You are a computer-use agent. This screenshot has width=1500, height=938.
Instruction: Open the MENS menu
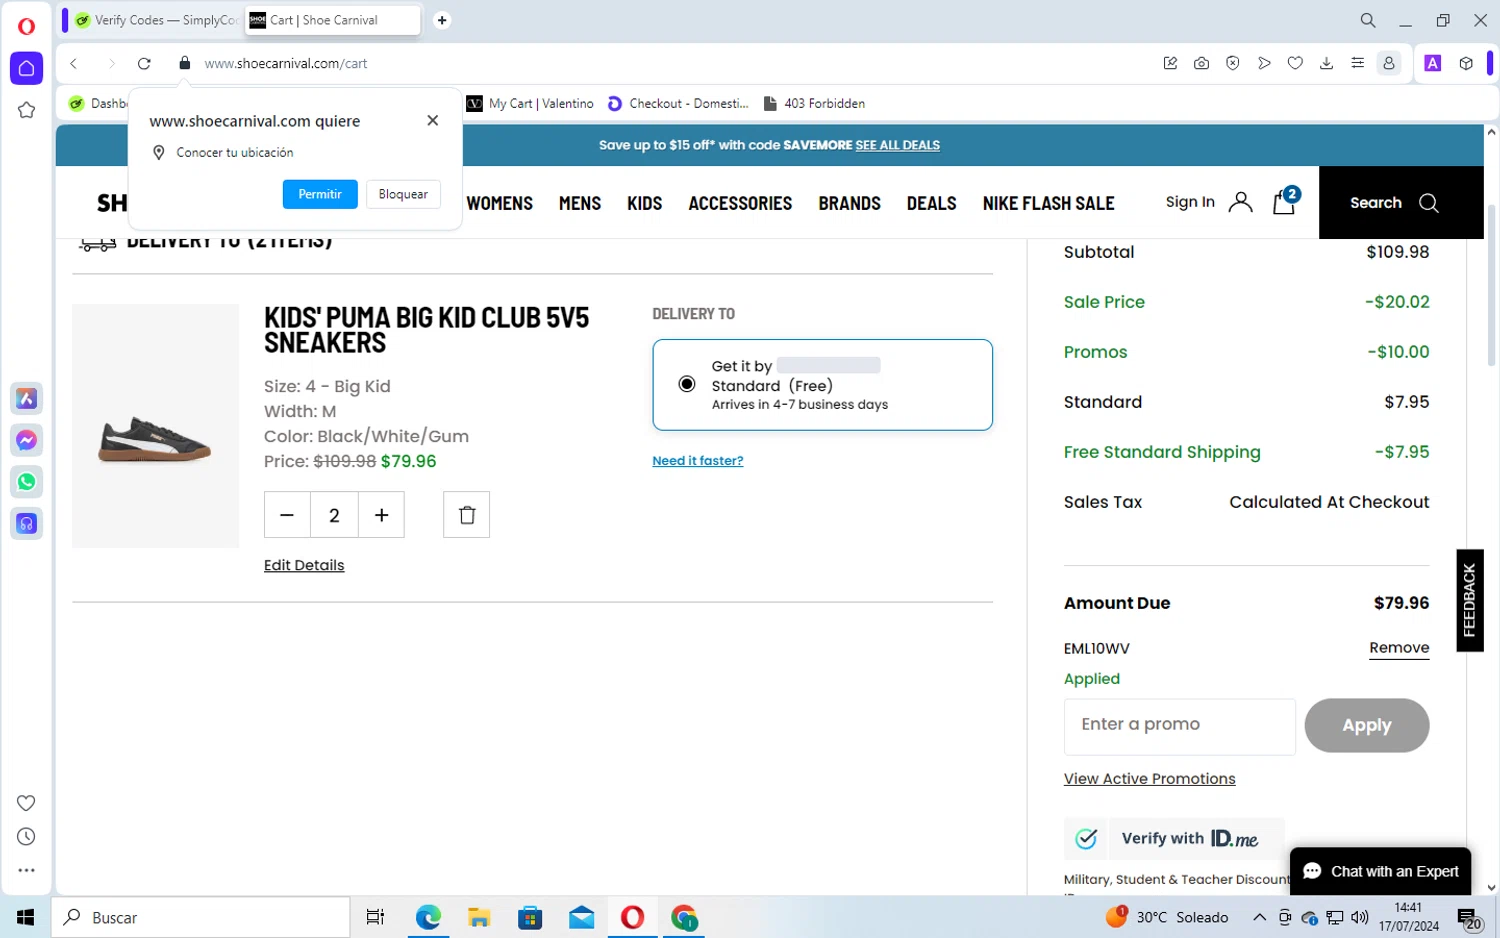pos(580,203)
